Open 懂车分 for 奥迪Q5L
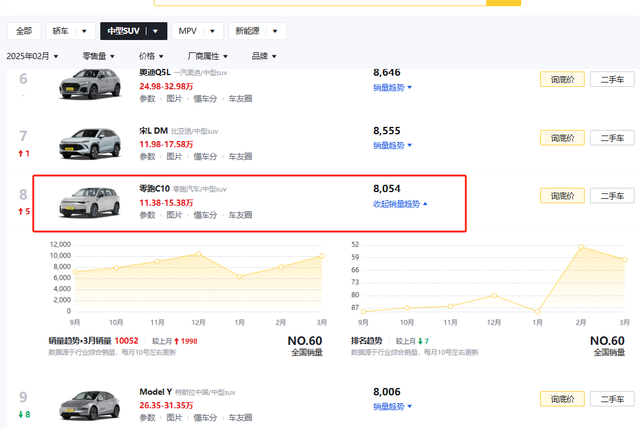 click(x=205, y=99)
